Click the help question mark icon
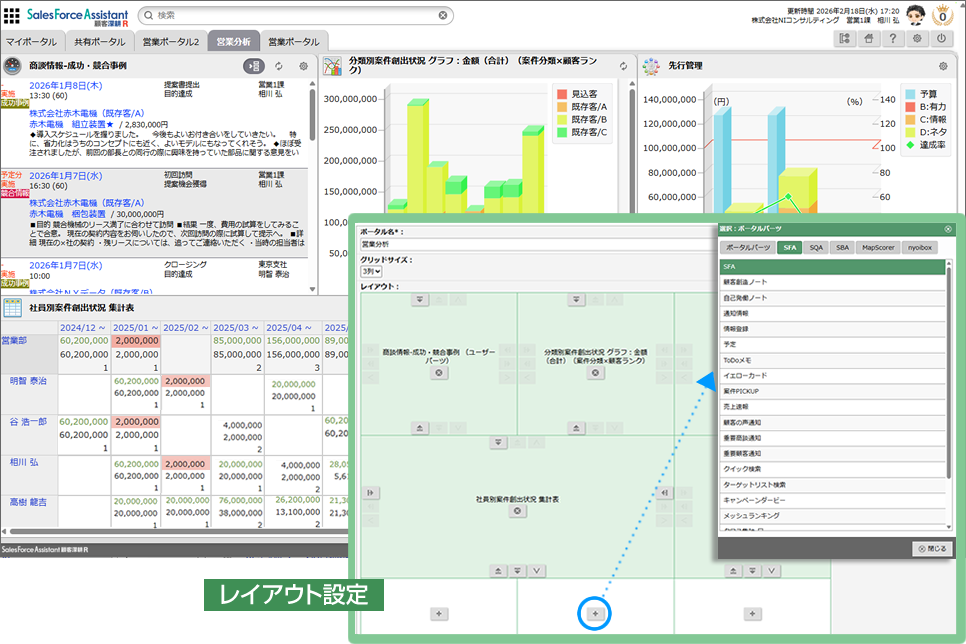966x644 pixels. (892, 39)
